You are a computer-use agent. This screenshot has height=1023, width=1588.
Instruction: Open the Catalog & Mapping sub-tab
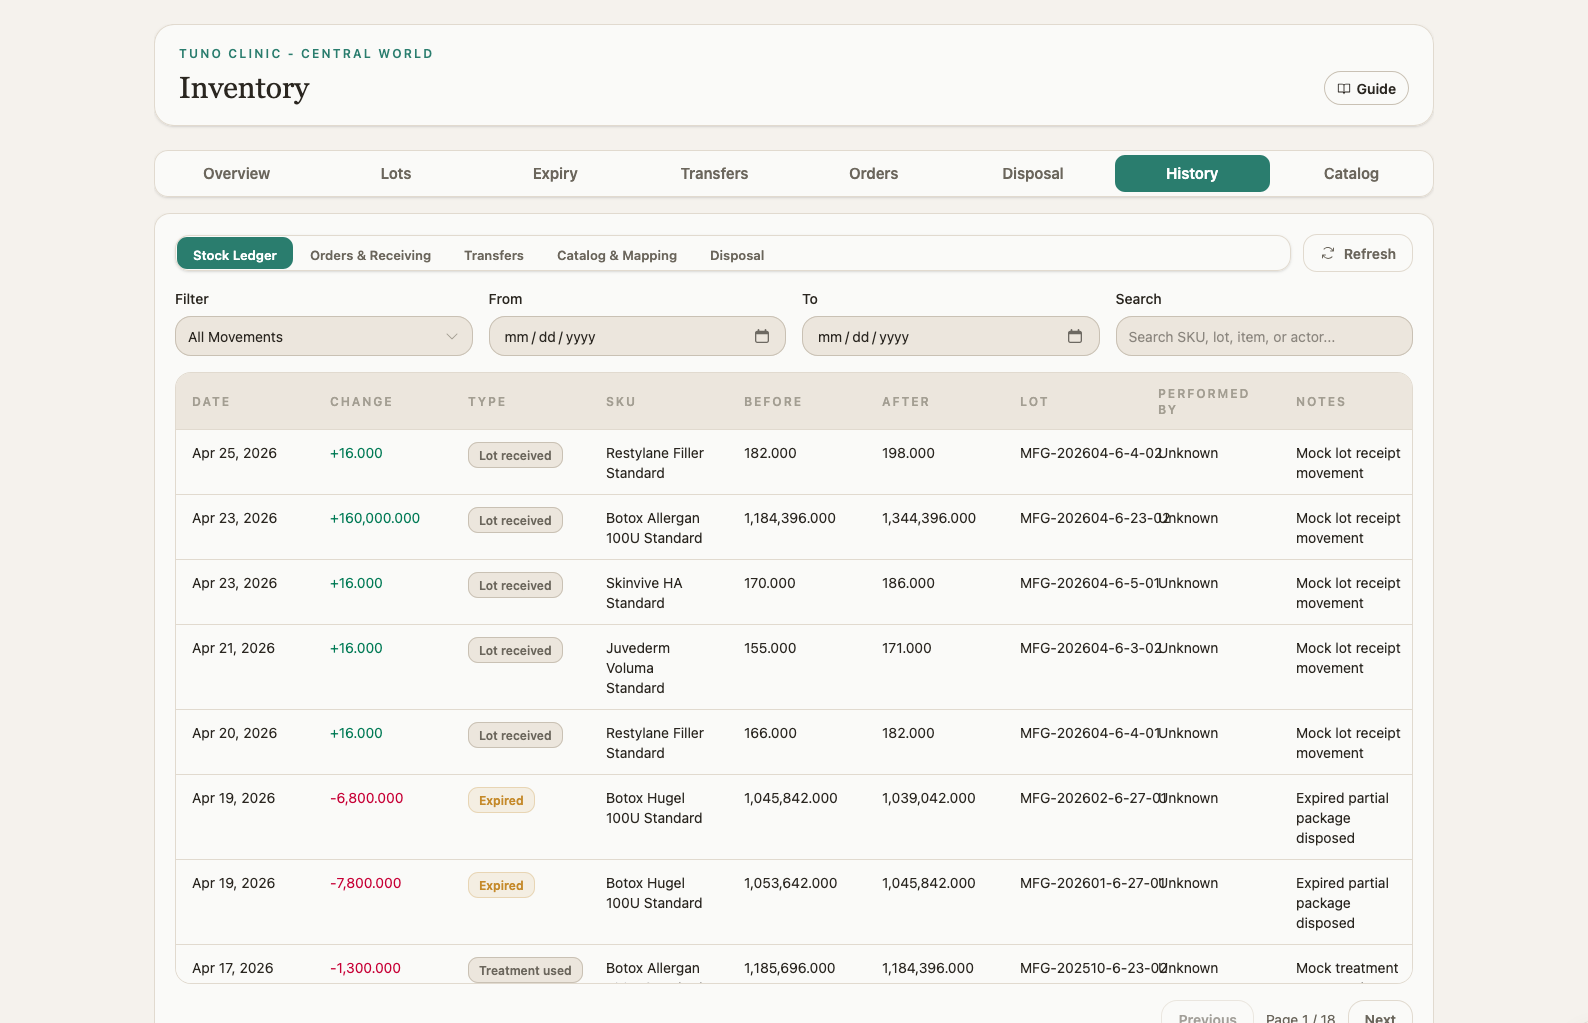point(617,255)
